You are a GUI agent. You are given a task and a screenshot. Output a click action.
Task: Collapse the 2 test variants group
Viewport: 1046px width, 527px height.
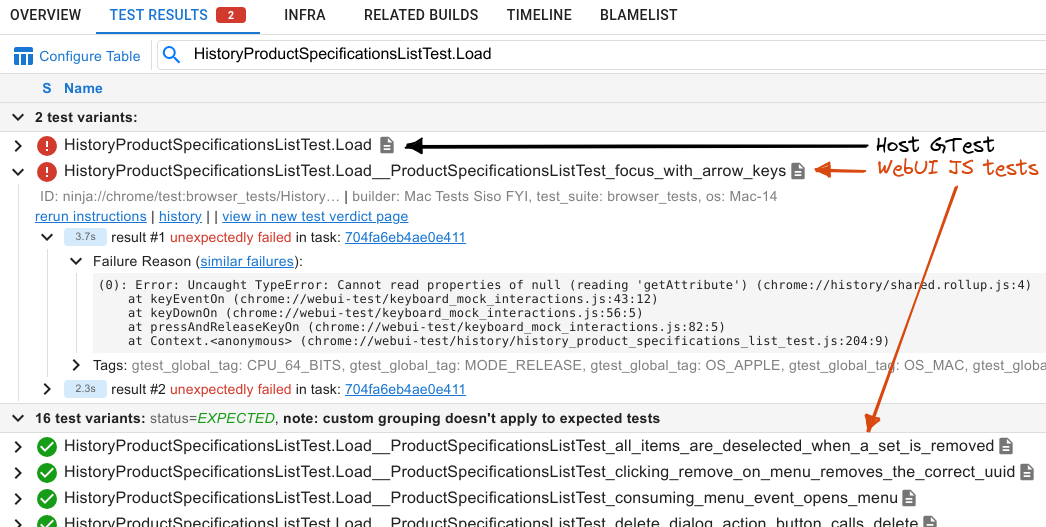tap(18, 117)
